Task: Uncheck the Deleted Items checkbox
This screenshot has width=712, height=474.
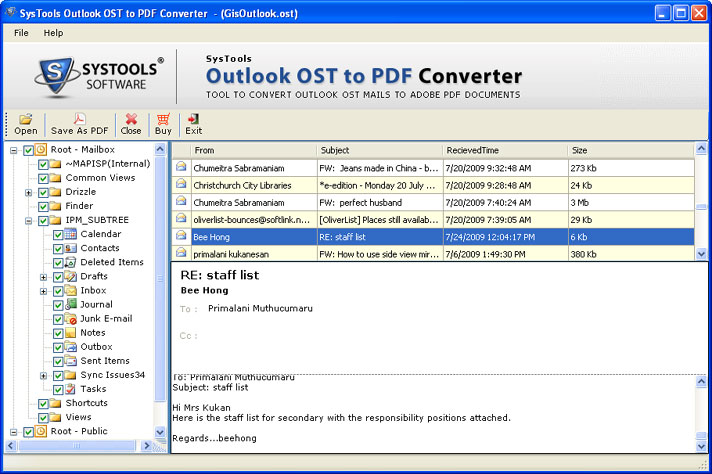Action: [58, 262]
